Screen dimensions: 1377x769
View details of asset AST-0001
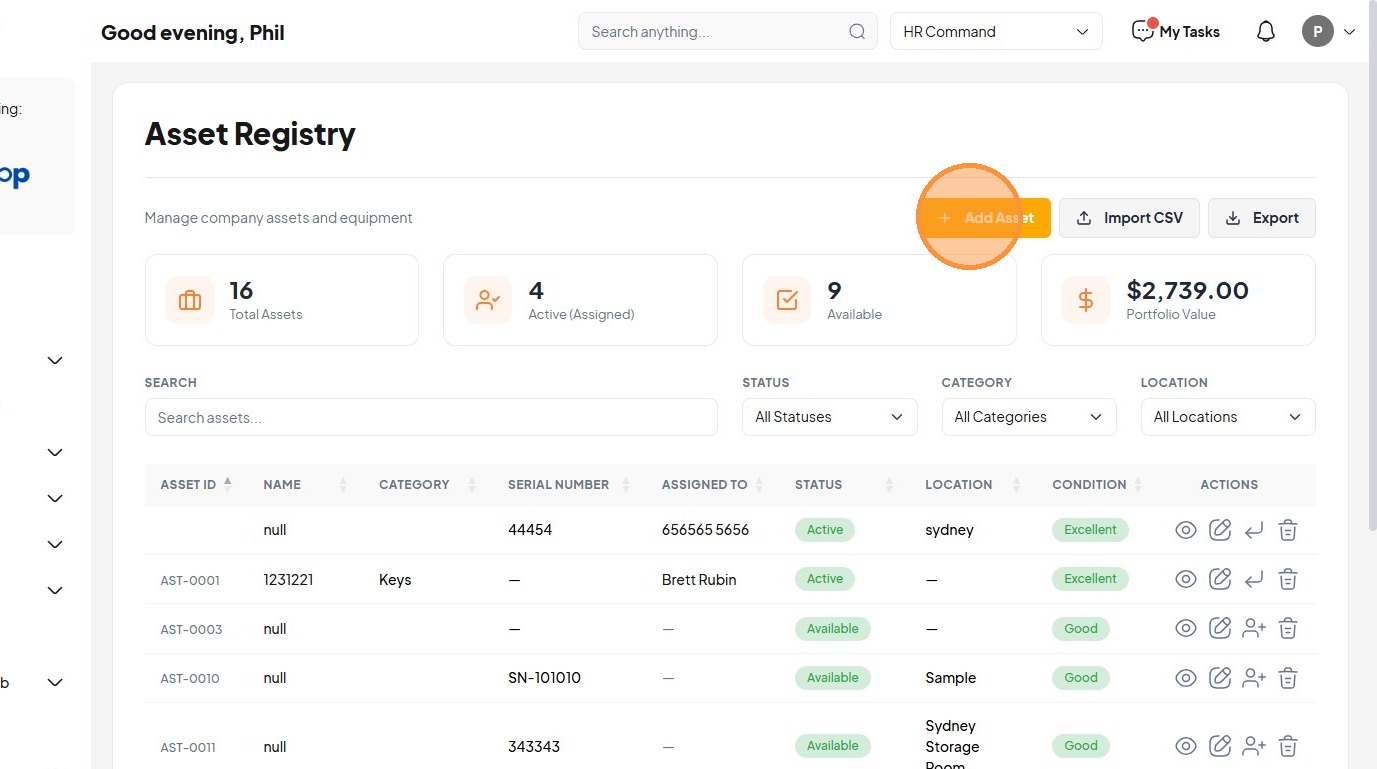[1186, 579]
